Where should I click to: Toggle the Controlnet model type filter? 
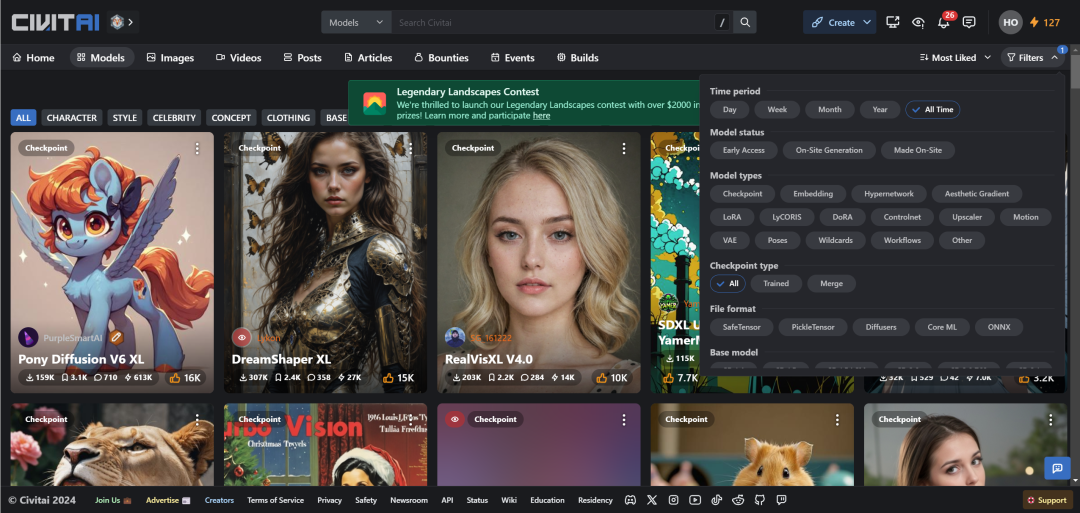[x=902, y=218]
